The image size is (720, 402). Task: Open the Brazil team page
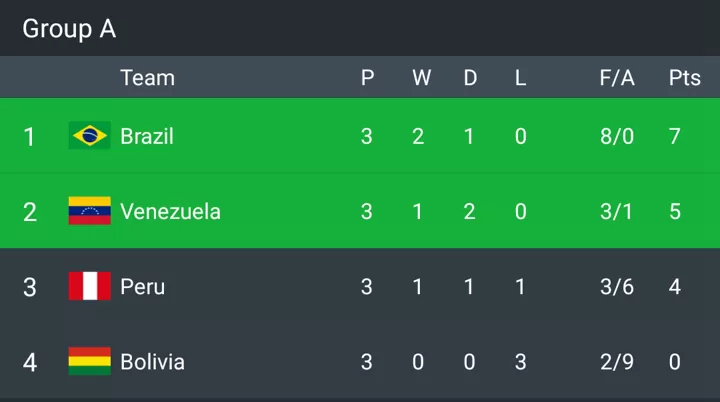pyautogui.click(x=147, y=136)
